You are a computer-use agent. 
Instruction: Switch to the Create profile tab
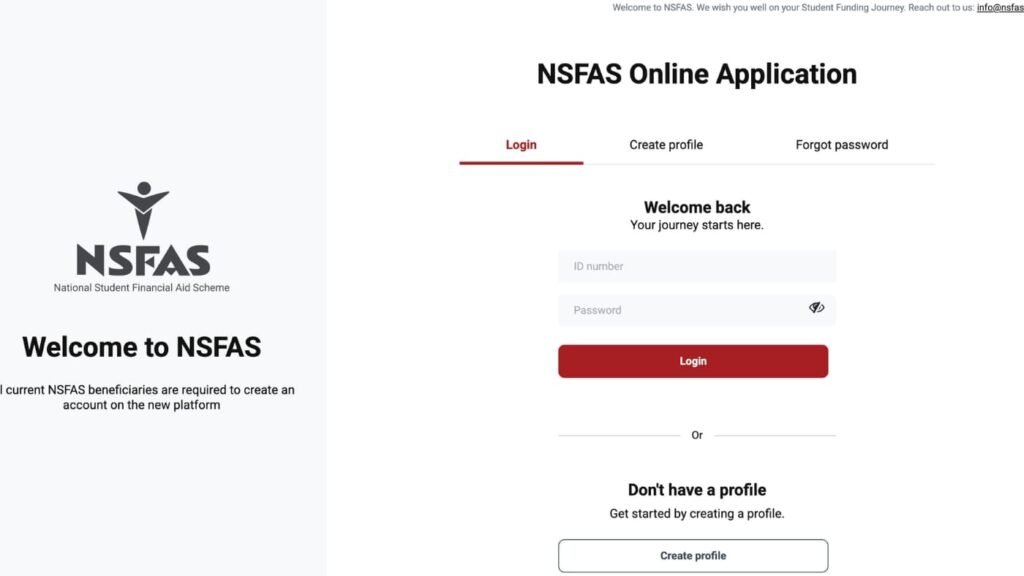(666, 144)
